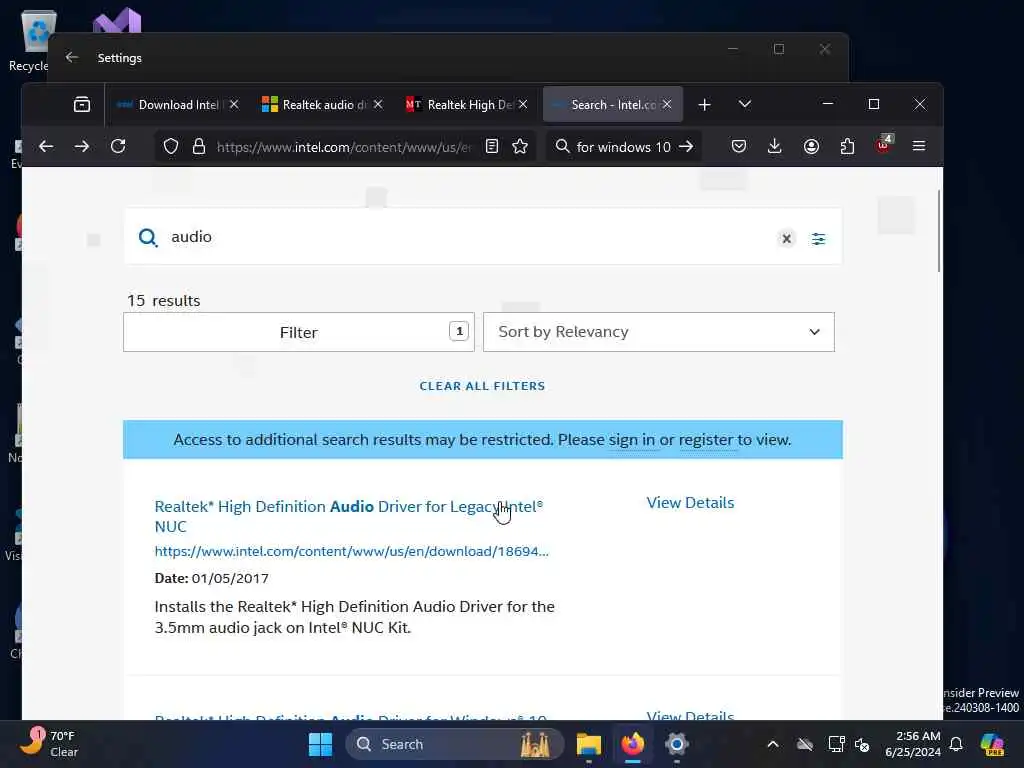The height and width of the screenshot is (768, 1024).
Task: Open the intel.com download/18694 URL link
Action: [351, 551]
